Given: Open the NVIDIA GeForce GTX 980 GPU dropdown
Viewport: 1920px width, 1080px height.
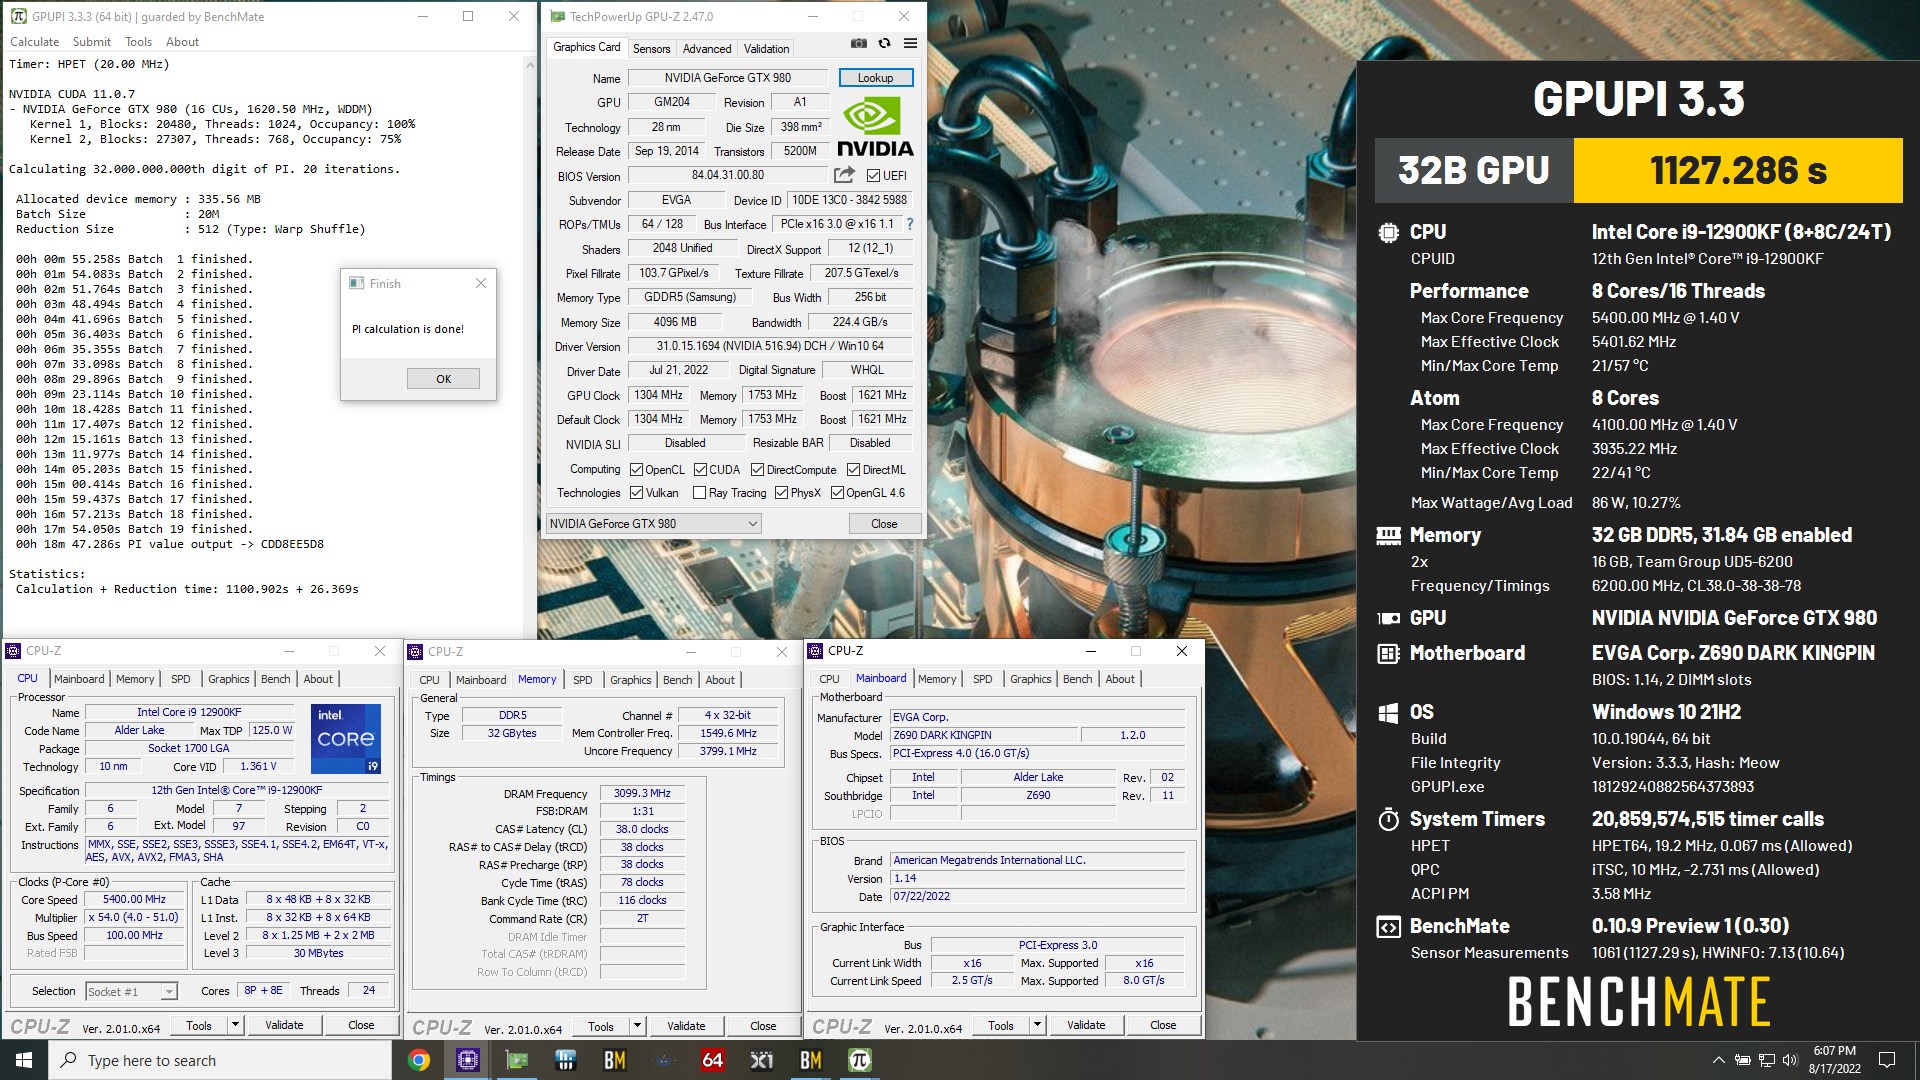Looking at the screenshot, I should point(654,524).
